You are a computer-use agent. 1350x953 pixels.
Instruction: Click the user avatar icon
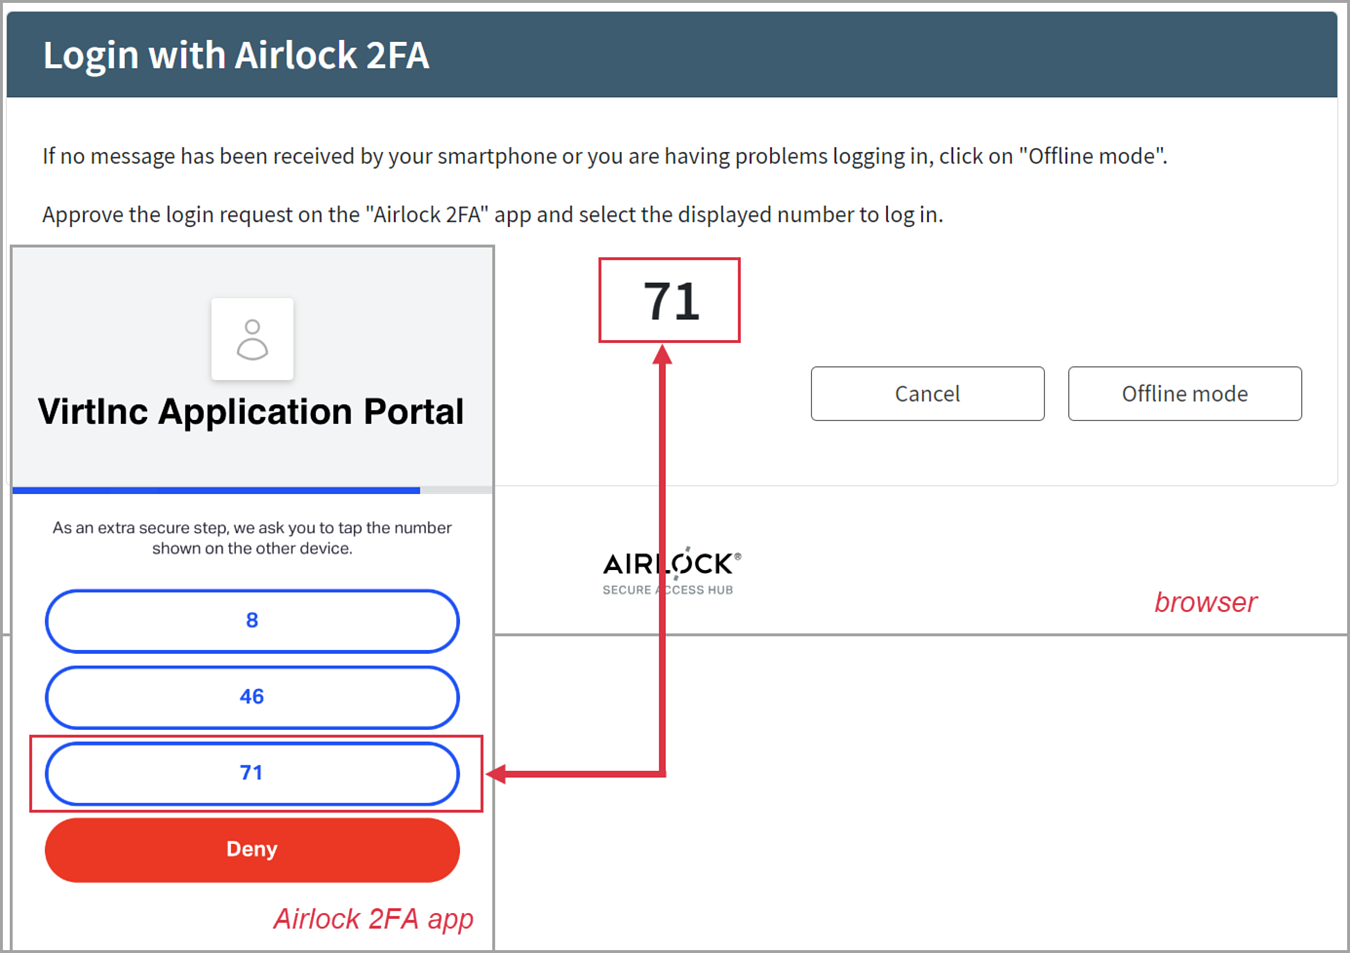tap(252, 339)
